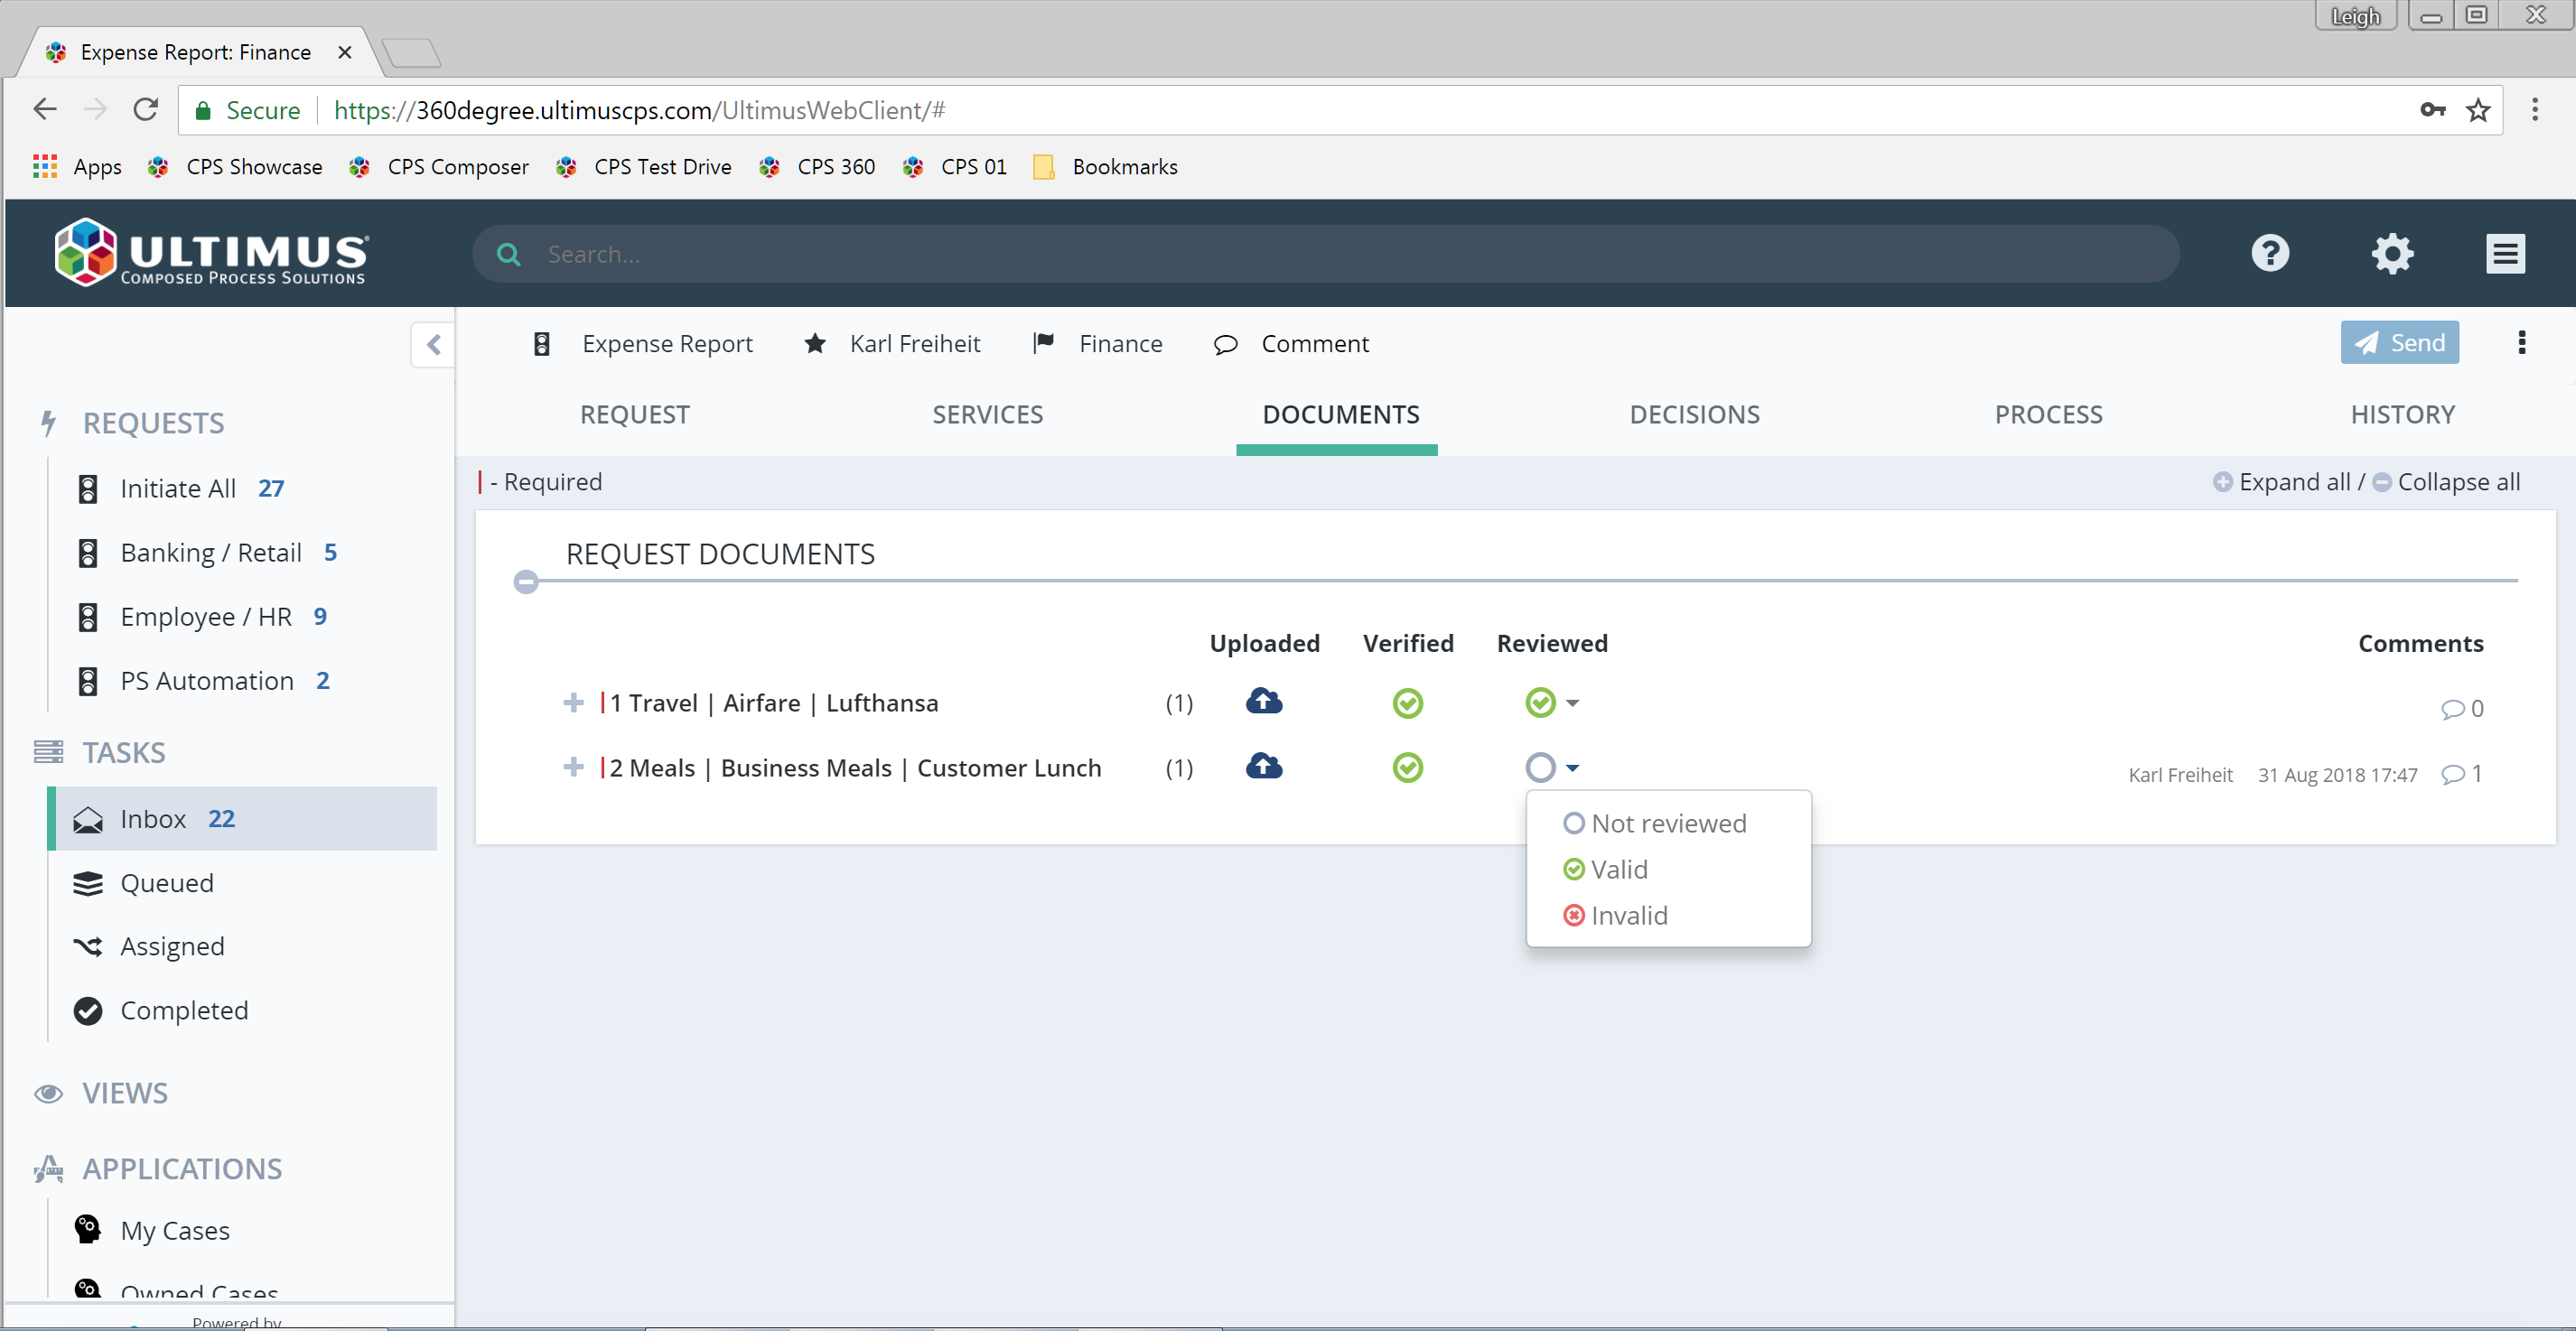
Task: Send the expense report
Action: 2399,343
